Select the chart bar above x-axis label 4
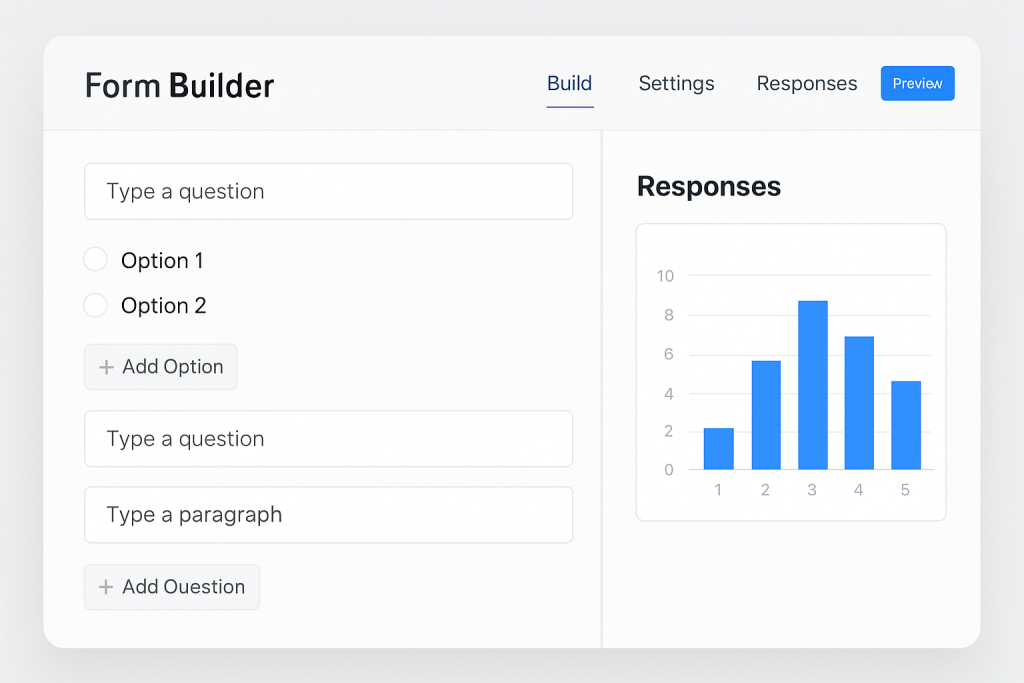This screenshot has height=683, width=1024. coord(859,403)
